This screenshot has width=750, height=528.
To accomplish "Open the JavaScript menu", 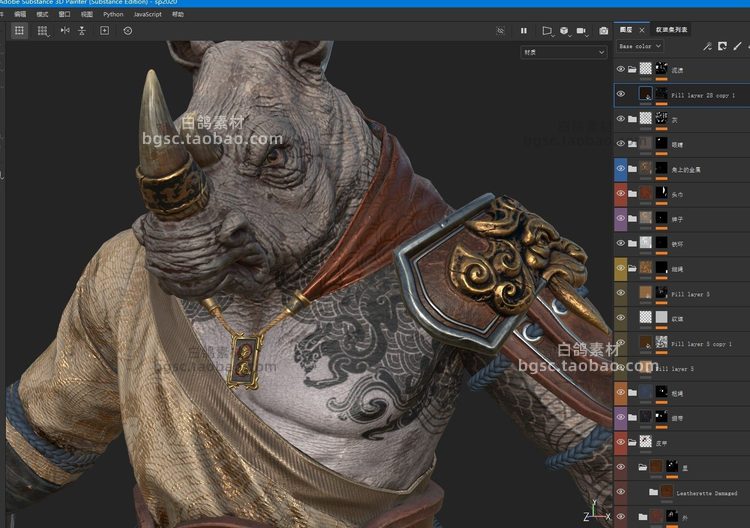I will [147, 14].
